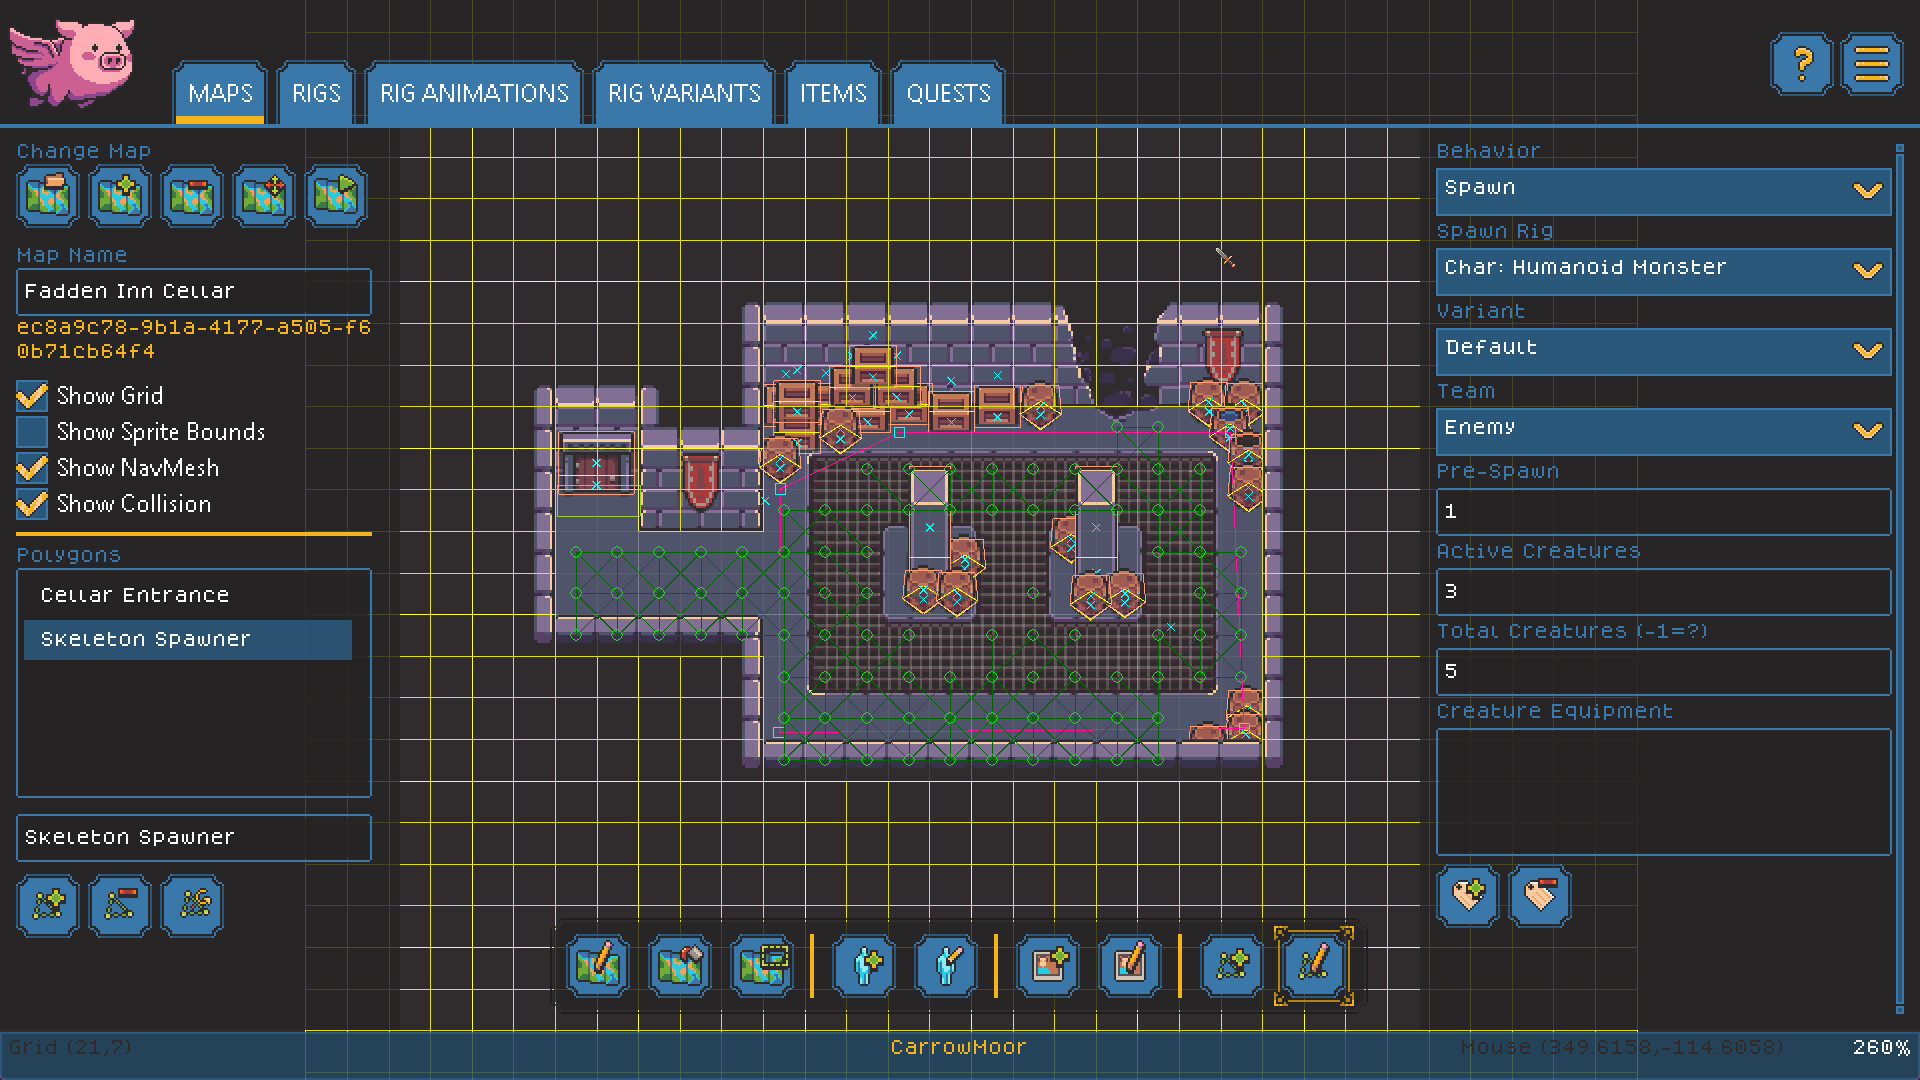Image resolution: width=1920 pixels, height=1080 pixels.
Task: Add creature equipment tag with plus icon
Action: point(1468,895)
